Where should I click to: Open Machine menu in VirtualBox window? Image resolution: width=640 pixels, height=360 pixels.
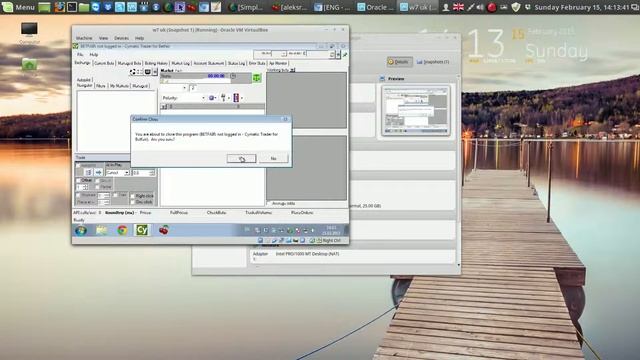point(84,38)
